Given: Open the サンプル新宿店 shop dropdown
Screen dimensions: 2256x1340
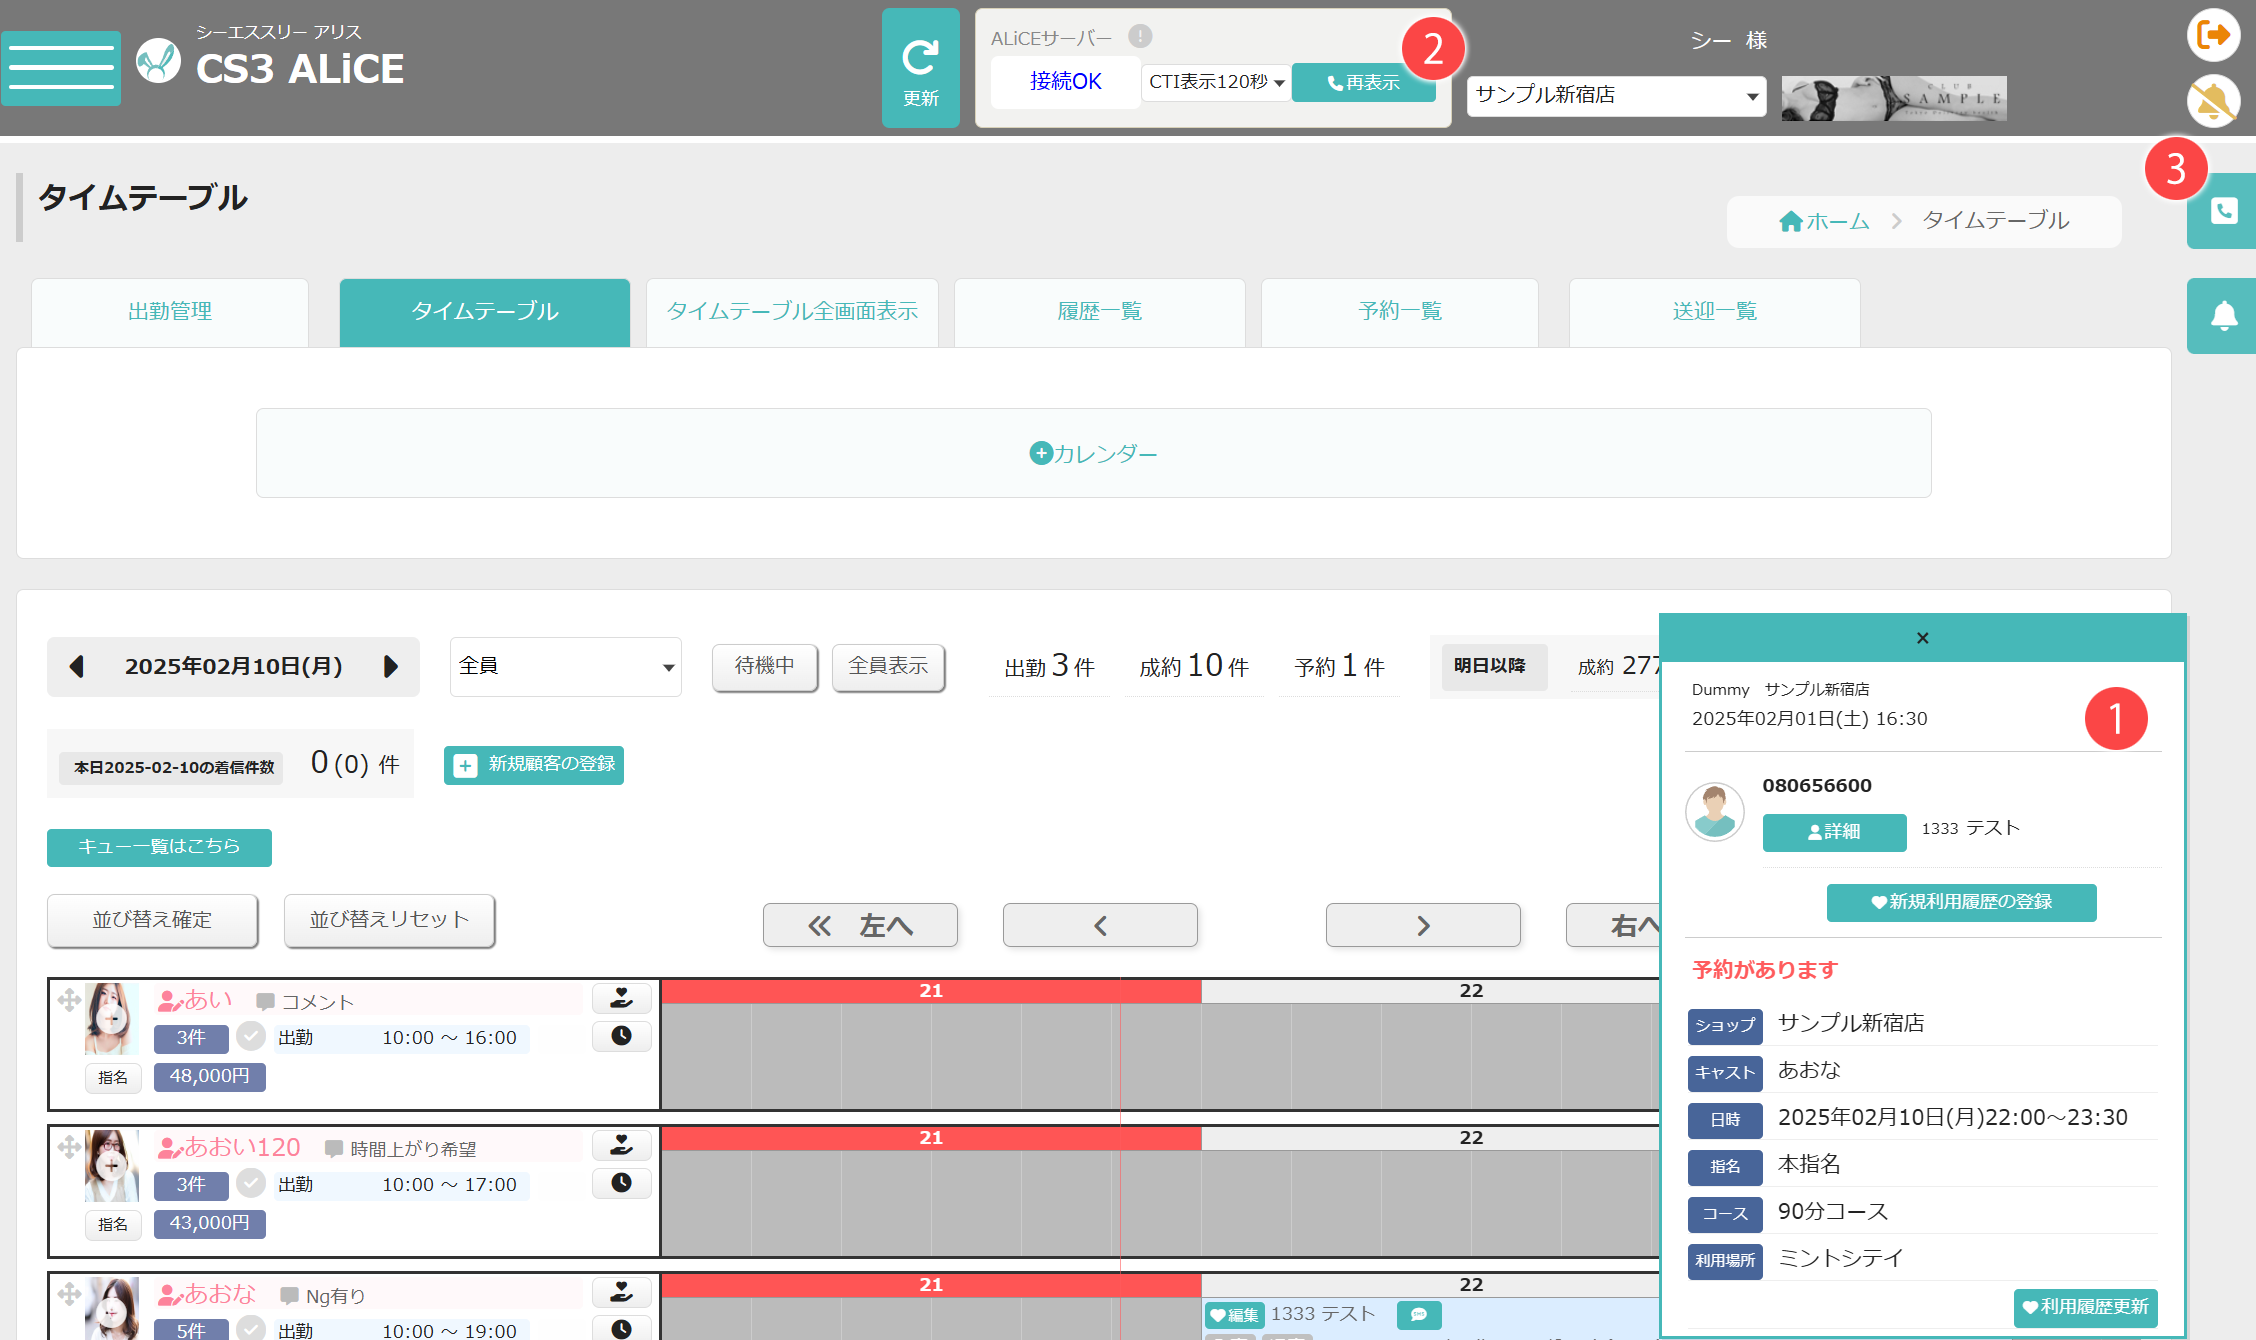Looking at the screenshot, I should [1616, 95].
